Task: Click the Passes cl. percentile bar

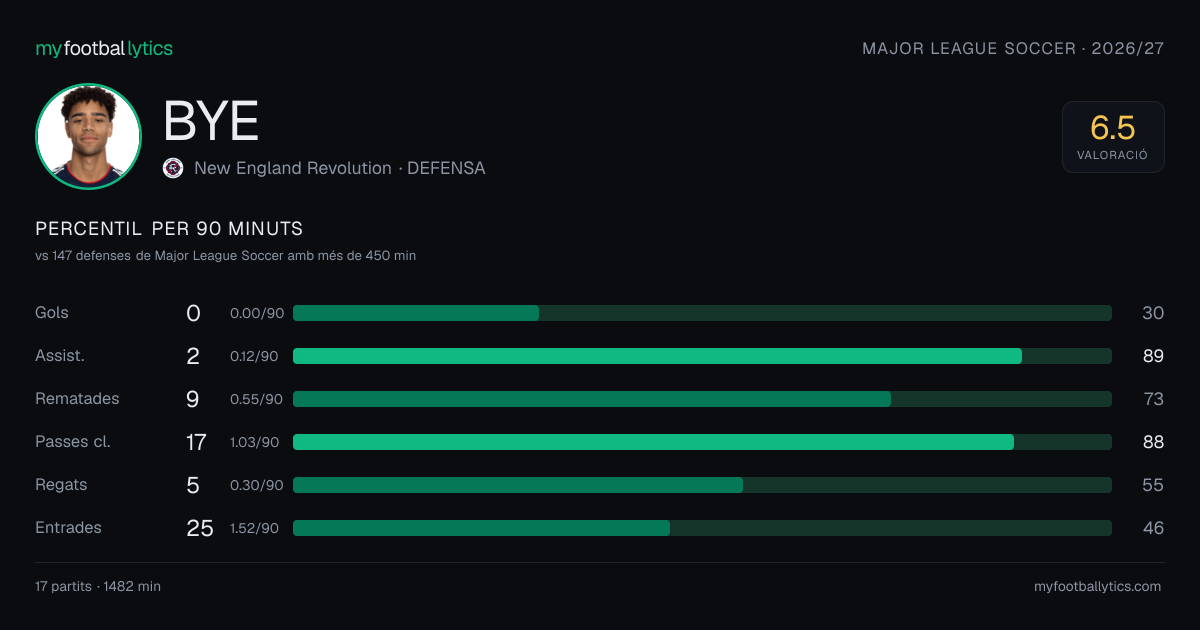Action: 702,442
